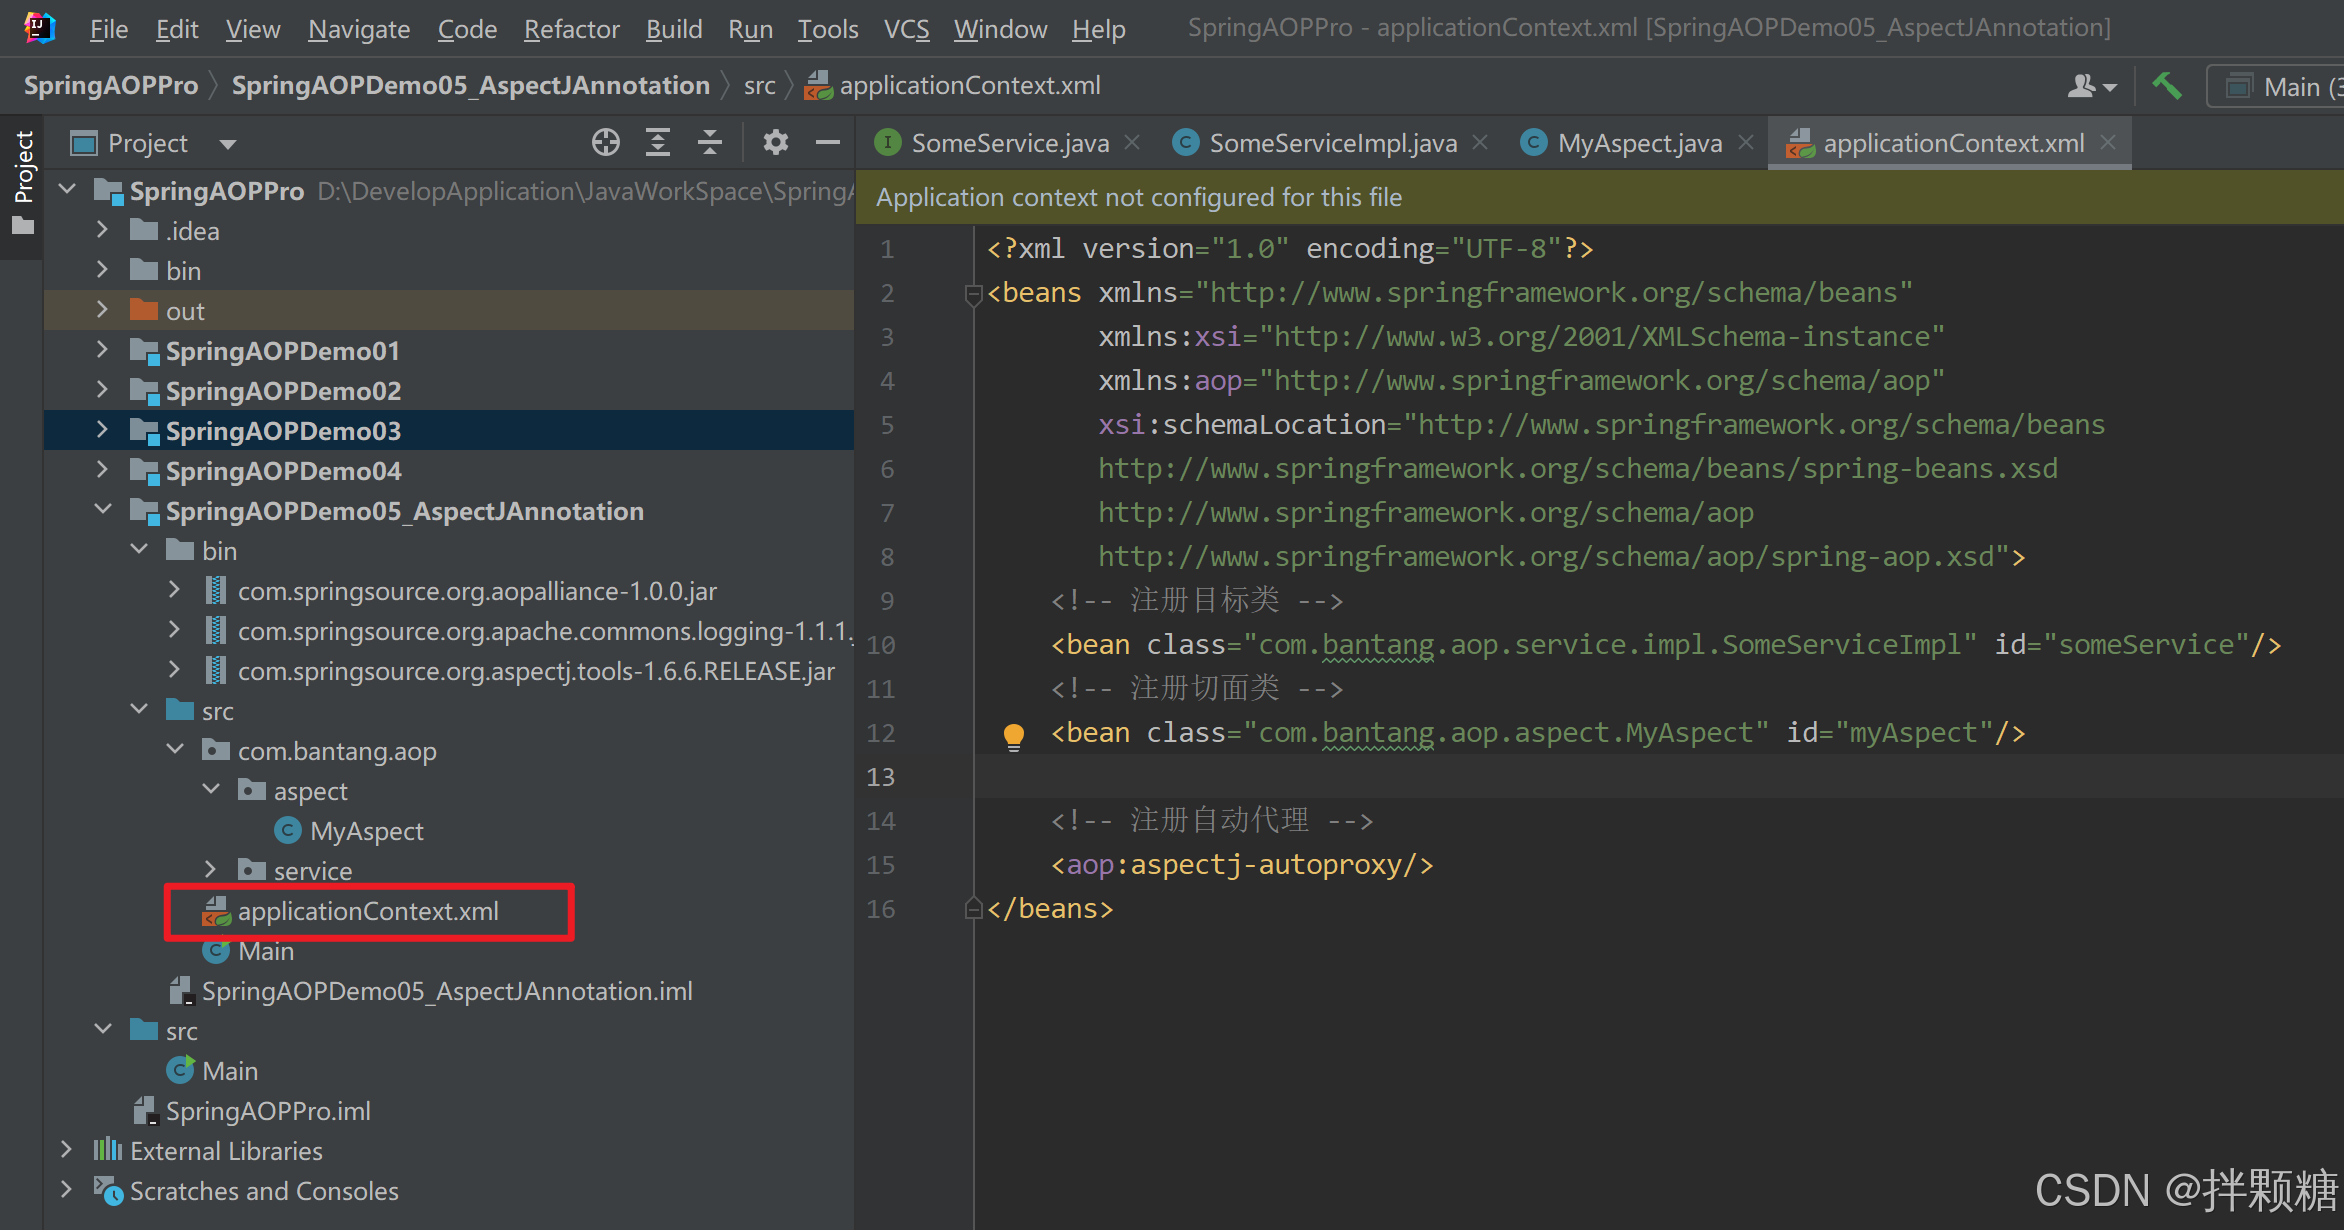Open the user account icon dropdown

tap(2091, 87)
